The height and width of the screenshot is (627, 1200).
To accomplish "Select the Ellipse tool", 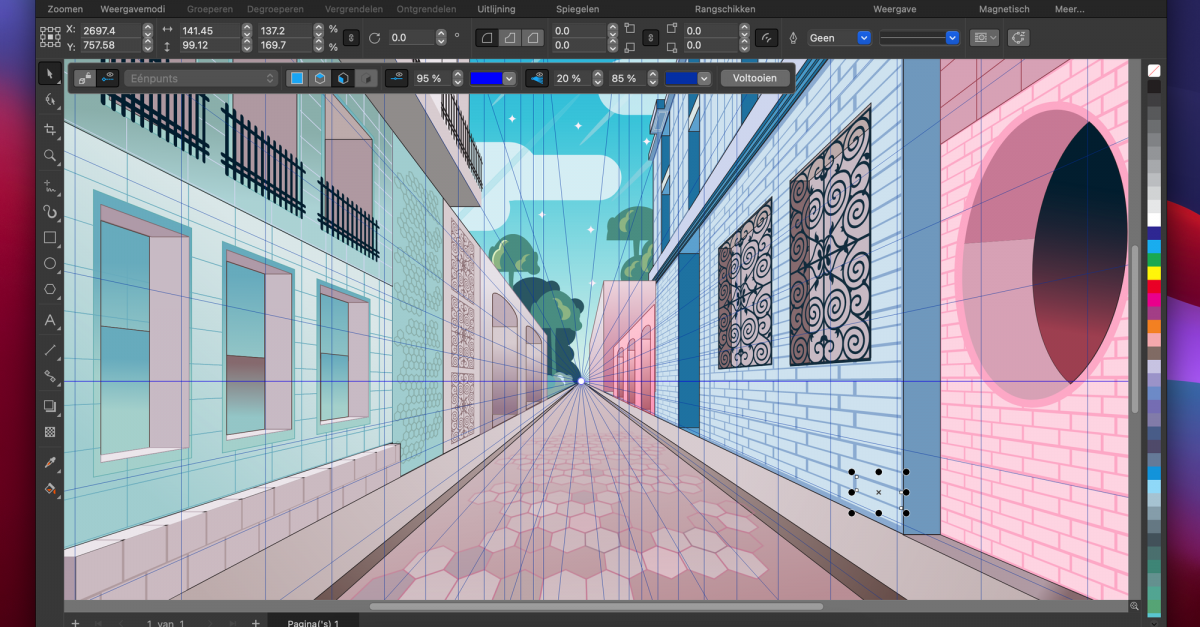I will coord(50,264).
